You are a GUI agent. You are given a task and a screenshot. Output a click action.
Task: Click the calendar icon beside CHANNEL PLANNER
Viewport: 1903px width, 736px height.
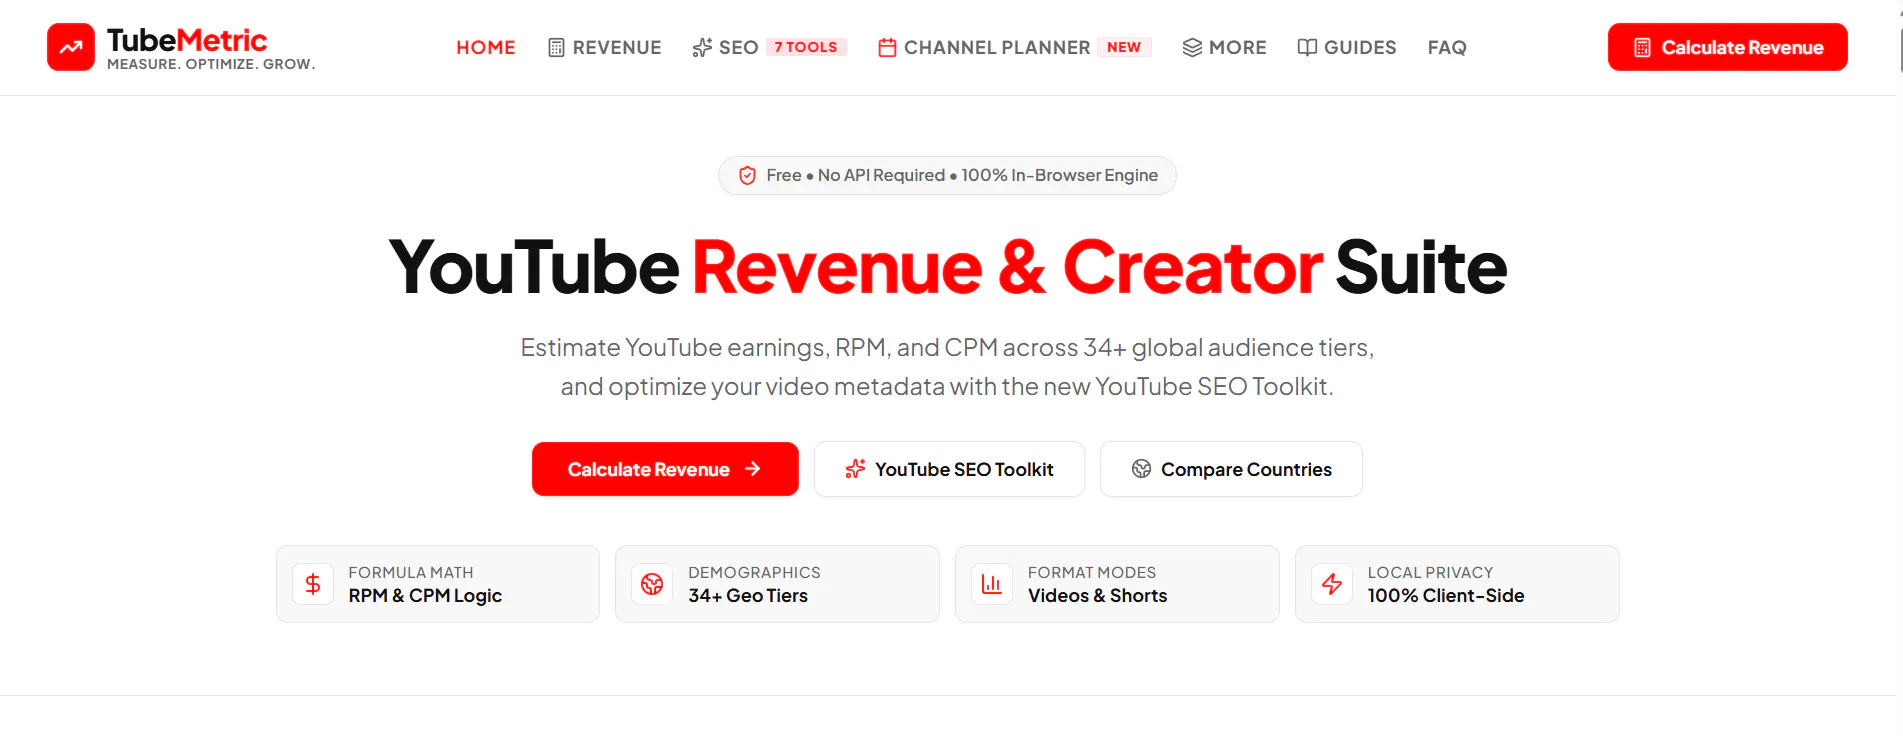coord(887,47)
